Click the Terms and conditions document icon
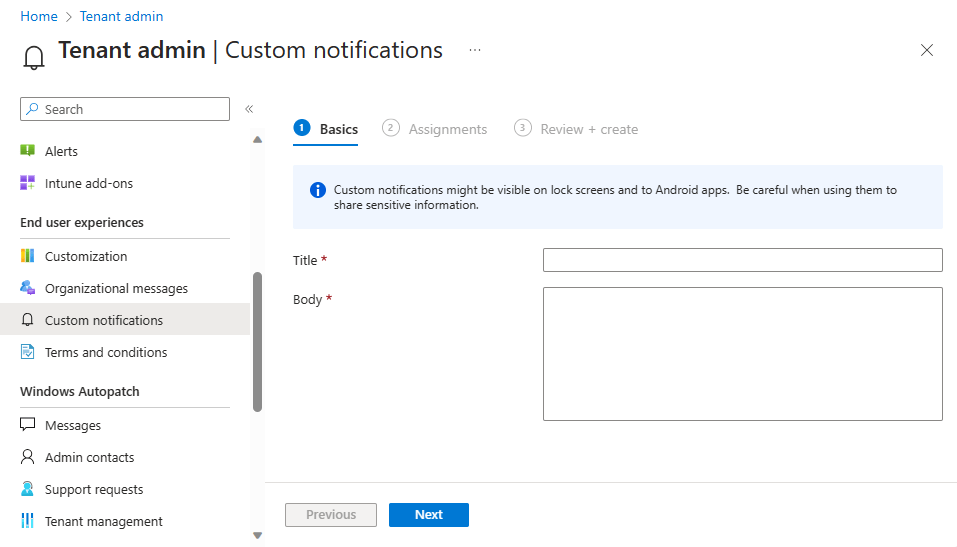The width and height of the screenshot is (957, 547). pyautogui.click(x=28, y=352)
